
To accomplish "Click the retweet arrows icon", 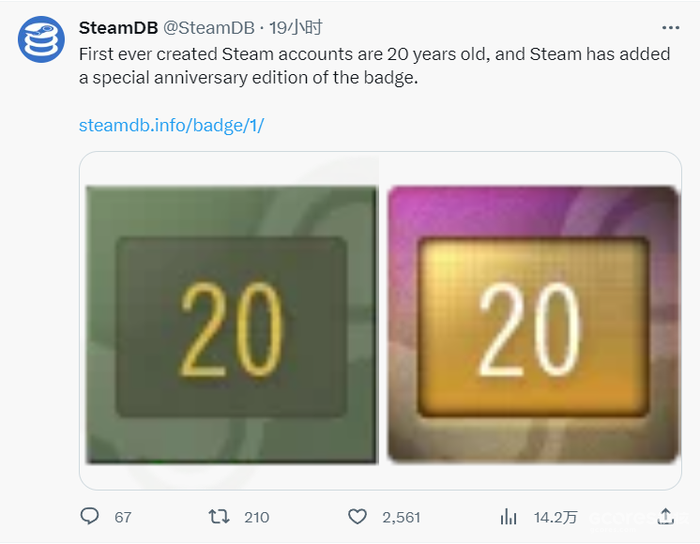I will coord(219,517).
